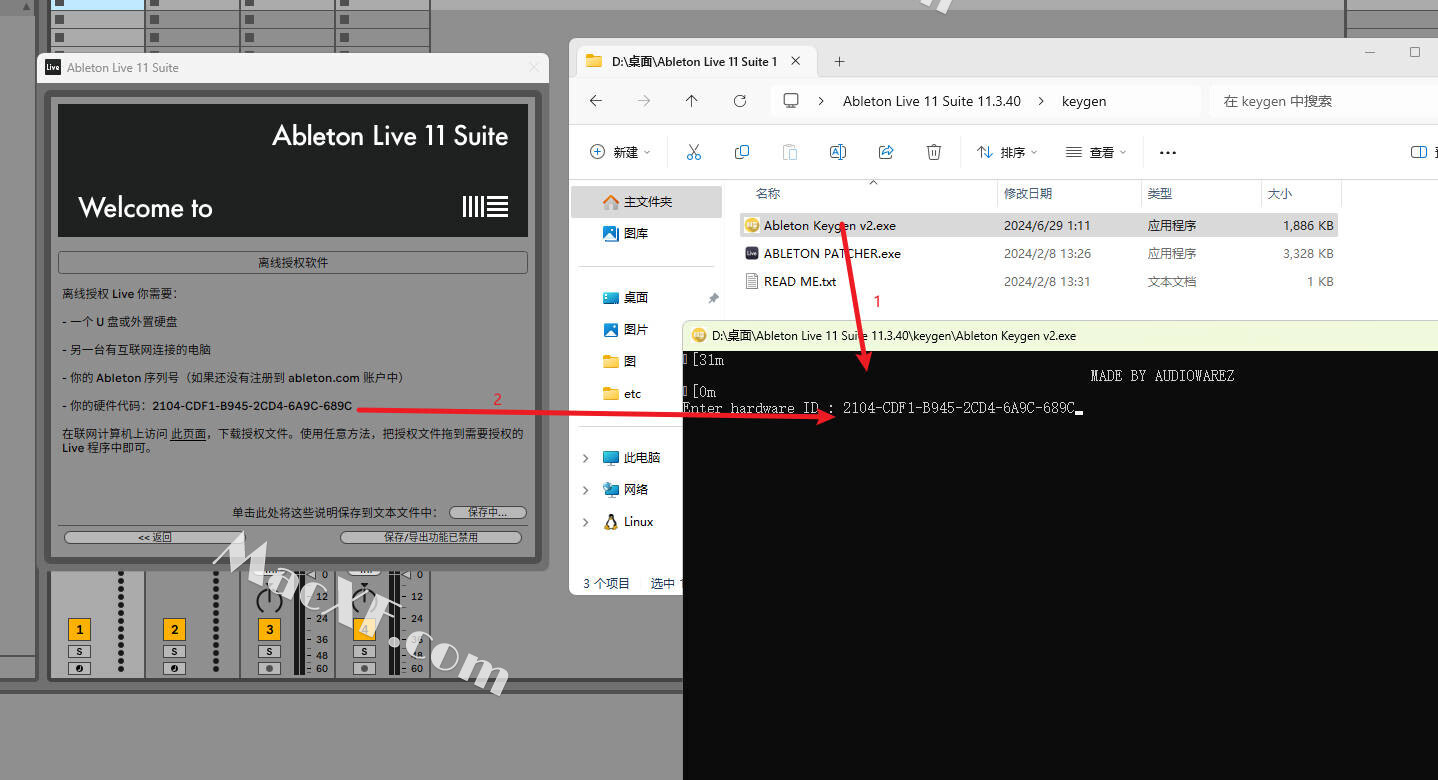Click the << 返回 back button

[155, 537]
